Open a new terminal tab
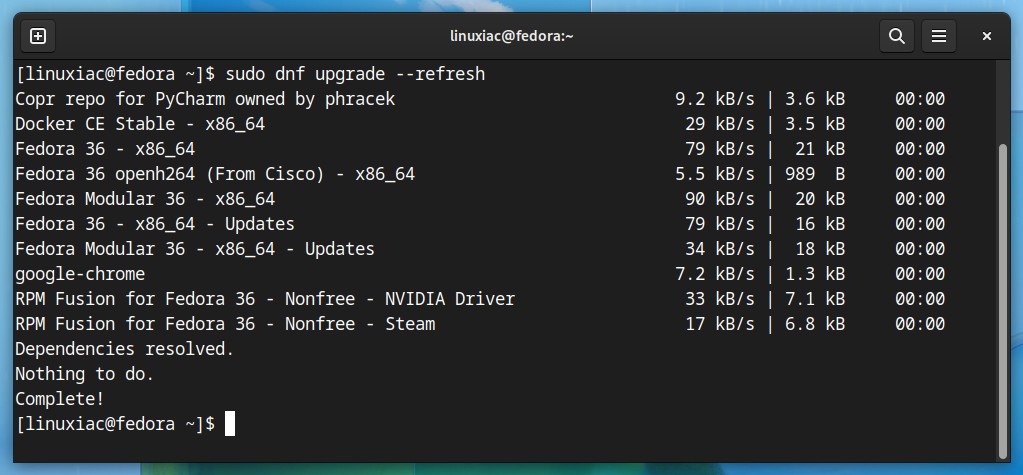This screenshot has width=1023, height=475. pyautogui.click(x=38, y=36)
